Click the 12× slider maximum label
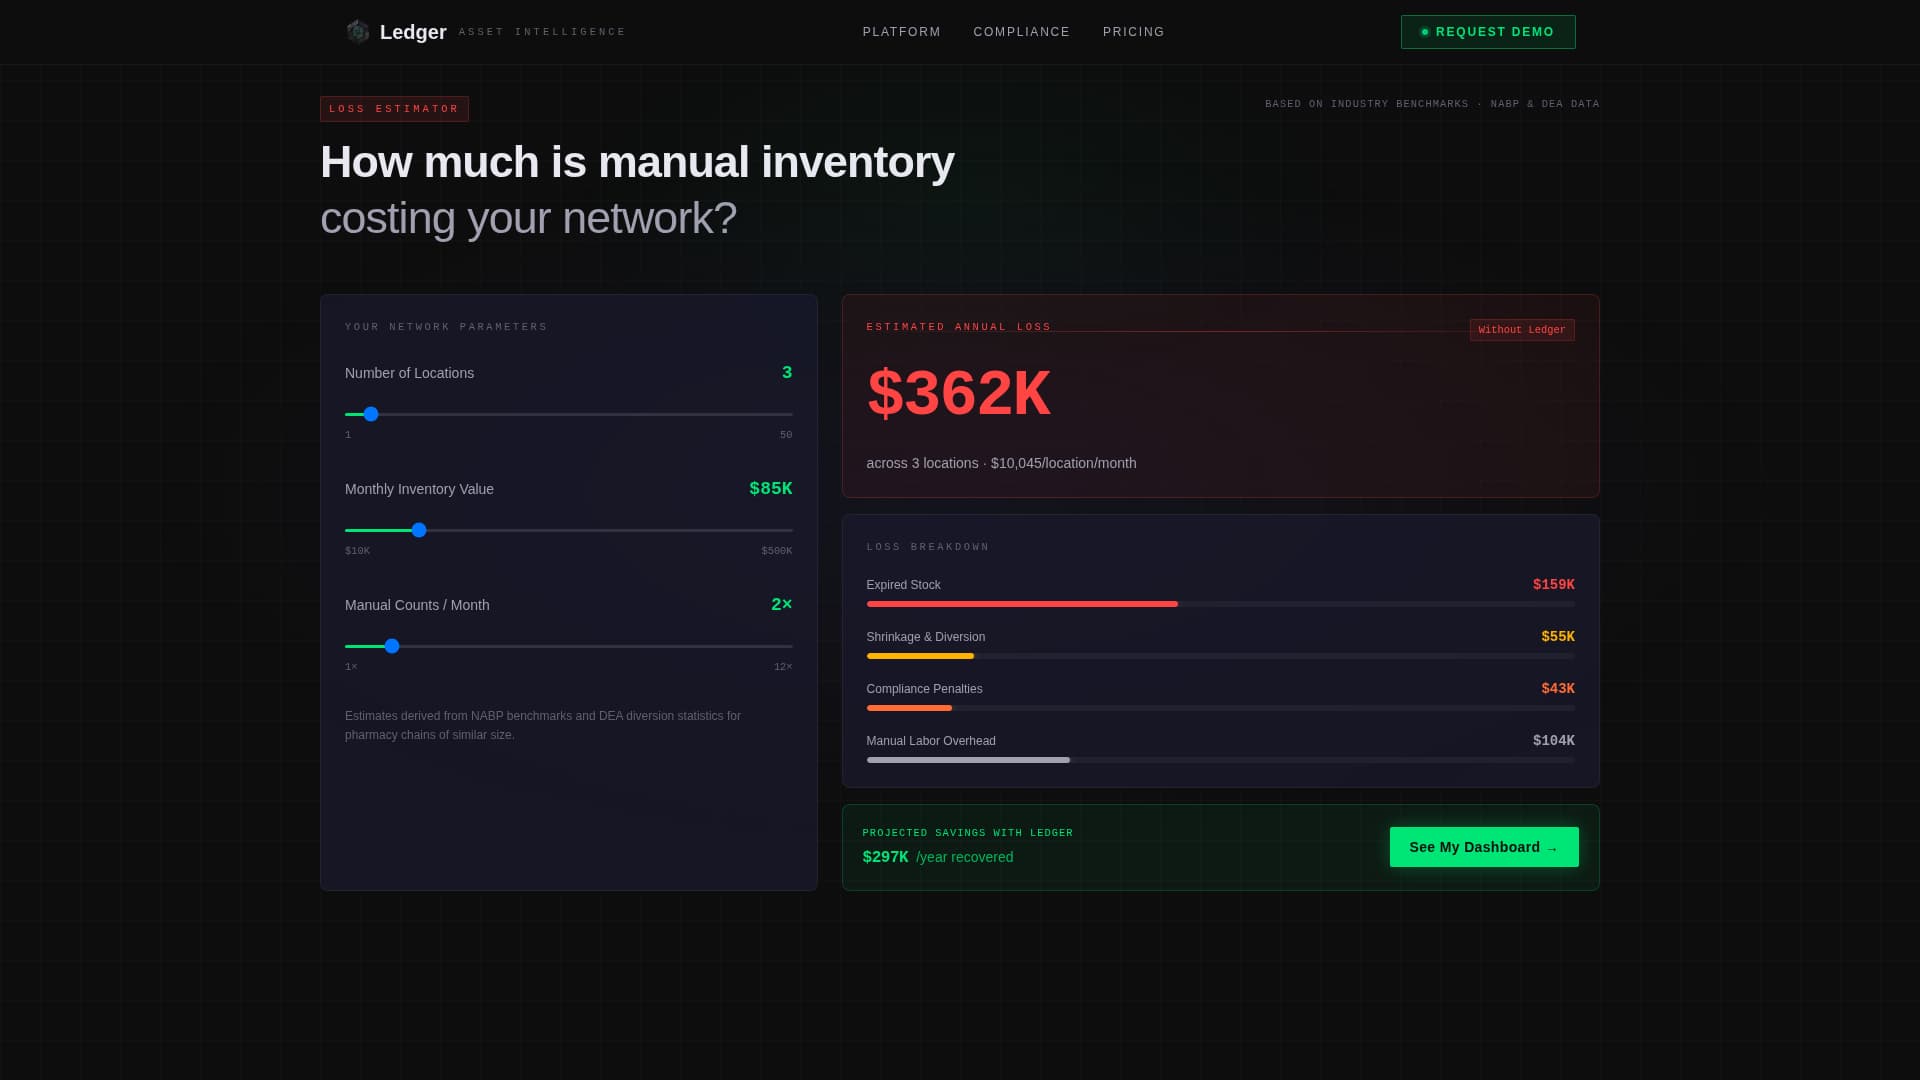The height and width of the screenshot is (1080, 1920). tap(783, 667)
